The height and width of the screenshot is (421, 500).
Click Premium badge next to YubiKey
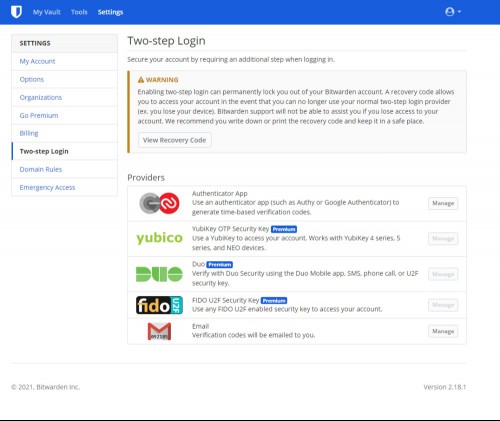(284, 229)
